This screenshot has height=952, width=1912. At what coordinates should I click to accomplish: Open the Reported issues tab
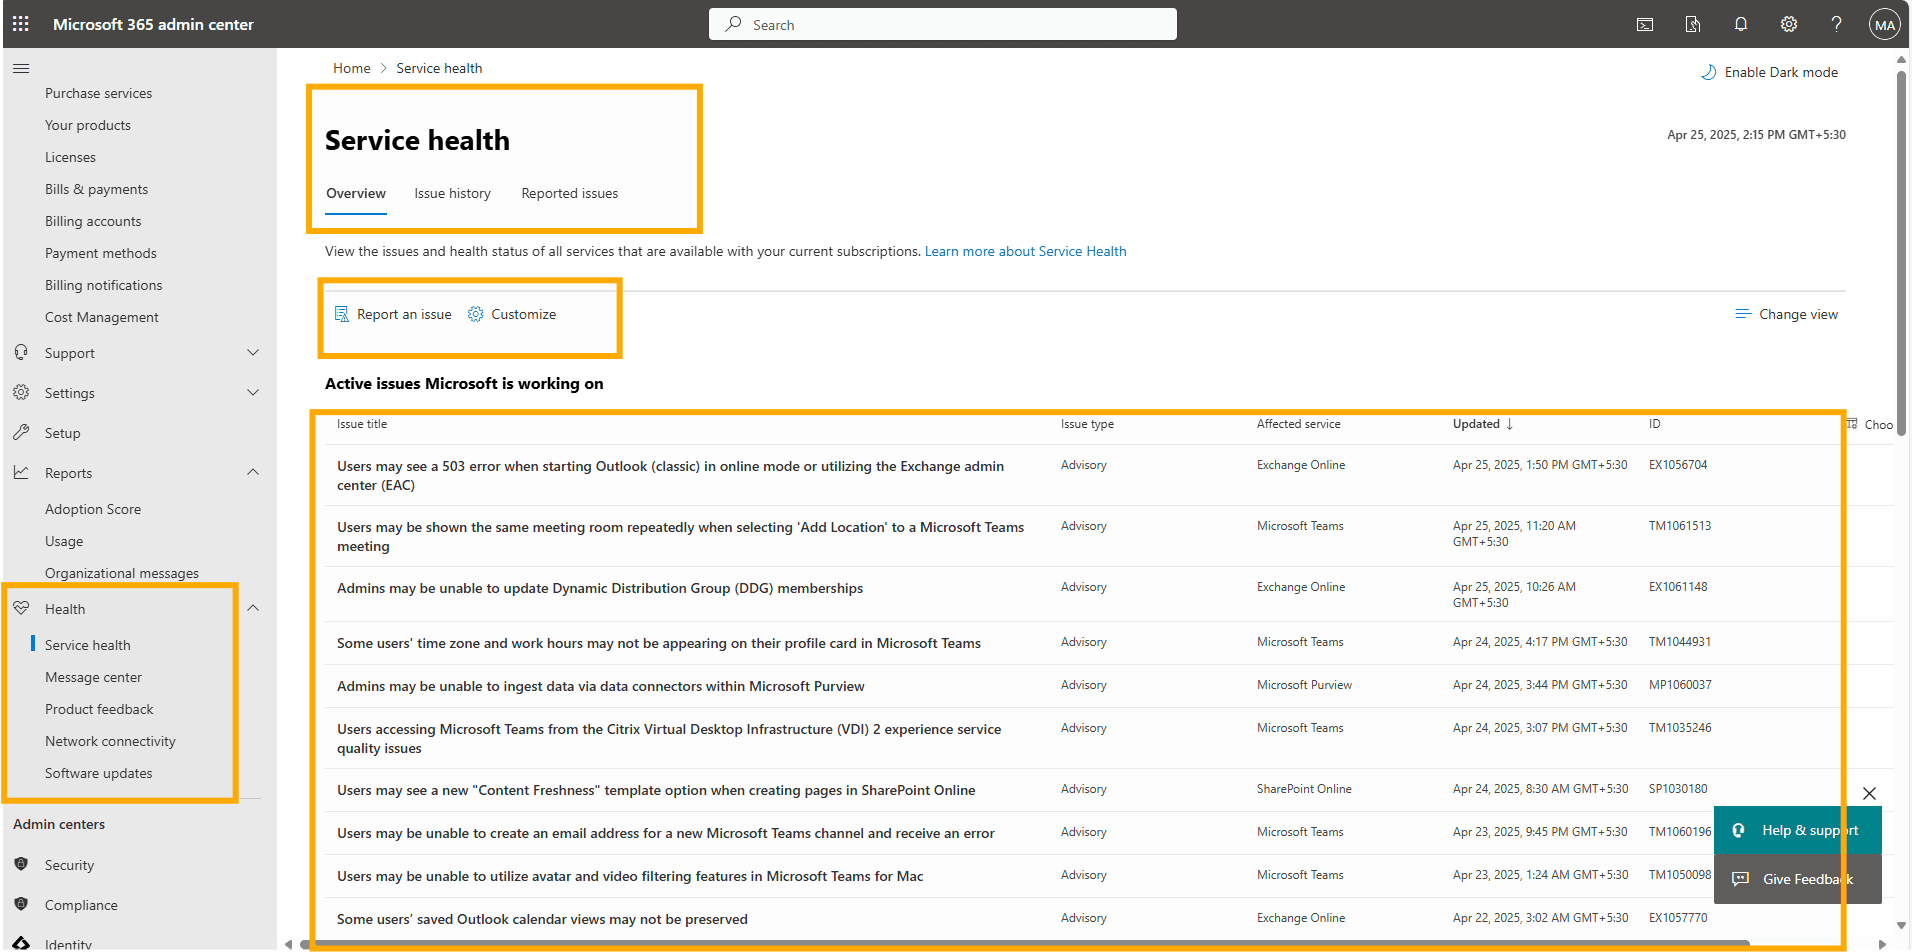tap(569, 193)
